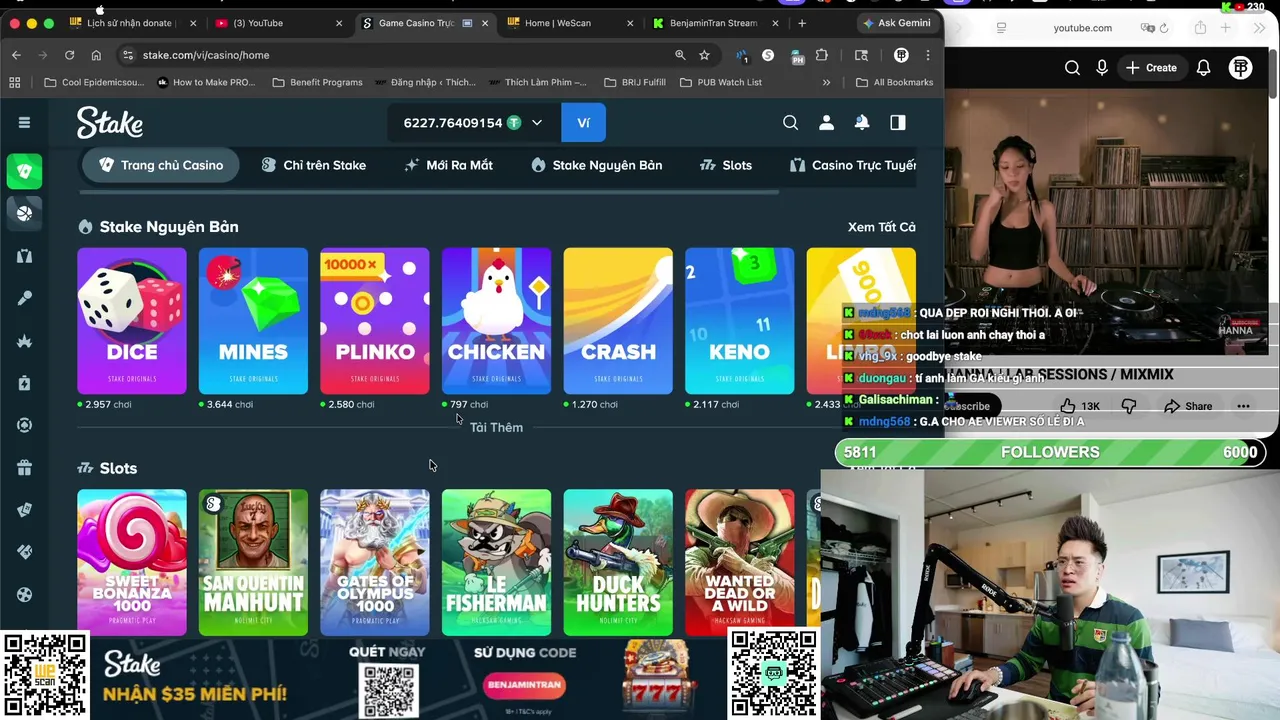Open Sweet Bonanza 1000 slot

tap(132, 562)
